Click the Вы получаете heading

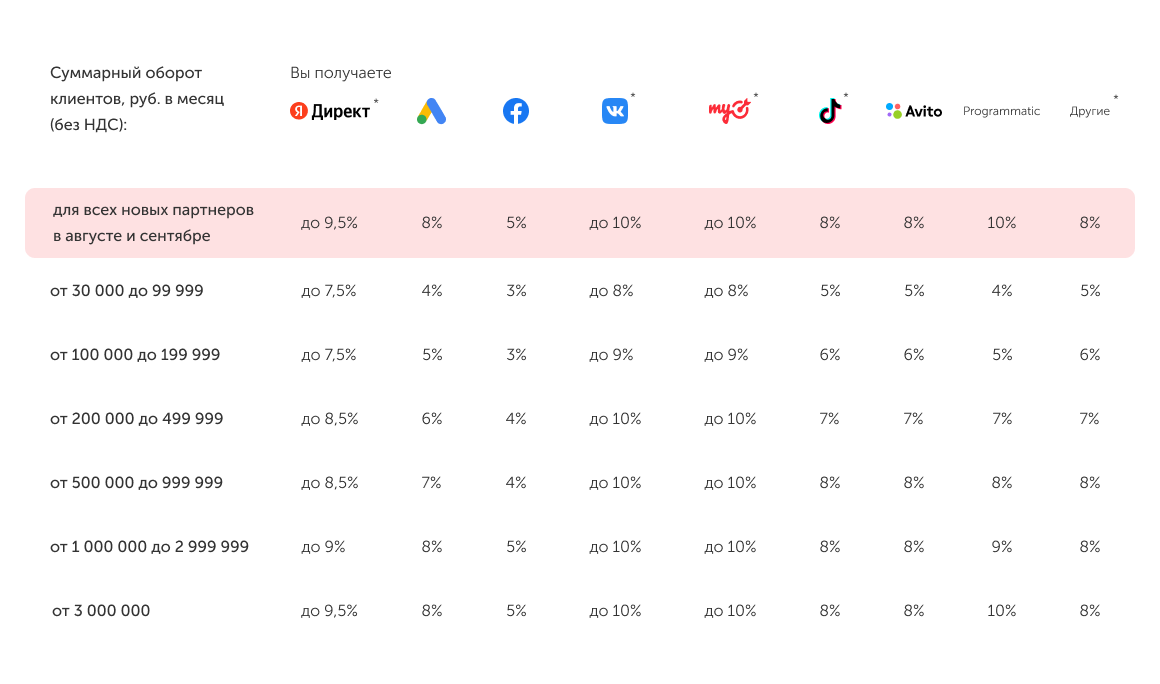point(341,73)
